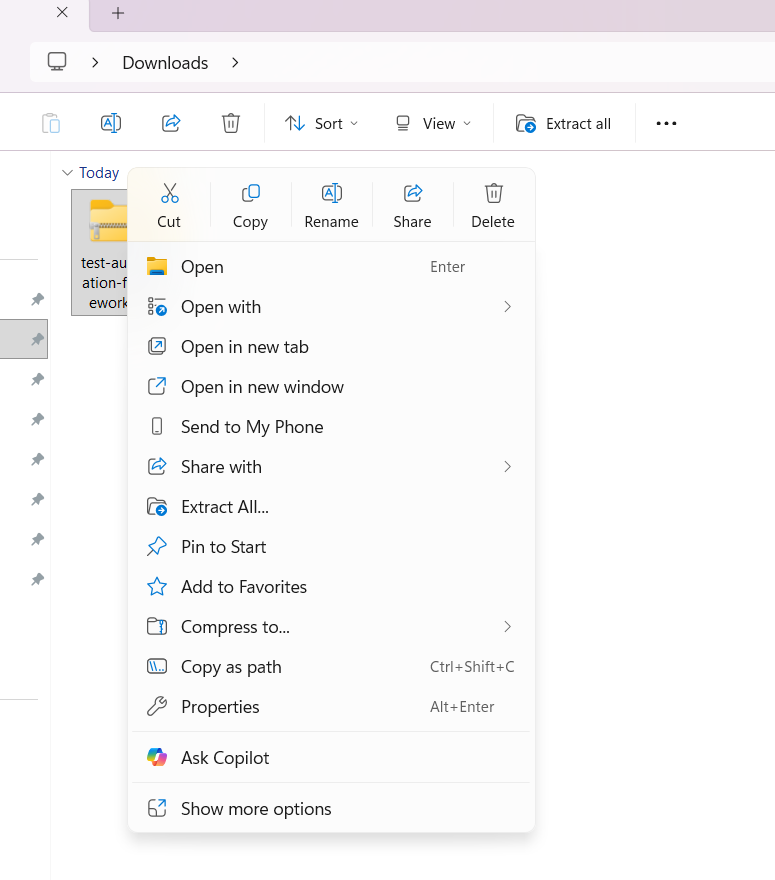This screenshot has height=880, width=775.
Task: Click Show more options
Action: [x=331, y=809]
